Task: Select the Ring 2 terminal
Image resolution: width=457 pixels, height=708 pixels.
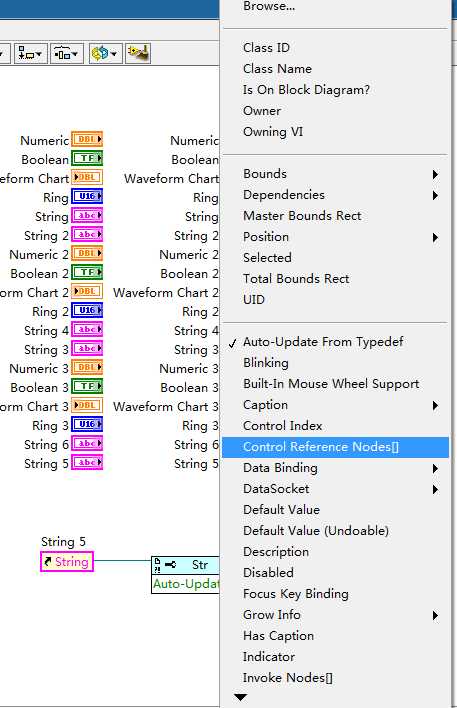Action: point(87,310)
